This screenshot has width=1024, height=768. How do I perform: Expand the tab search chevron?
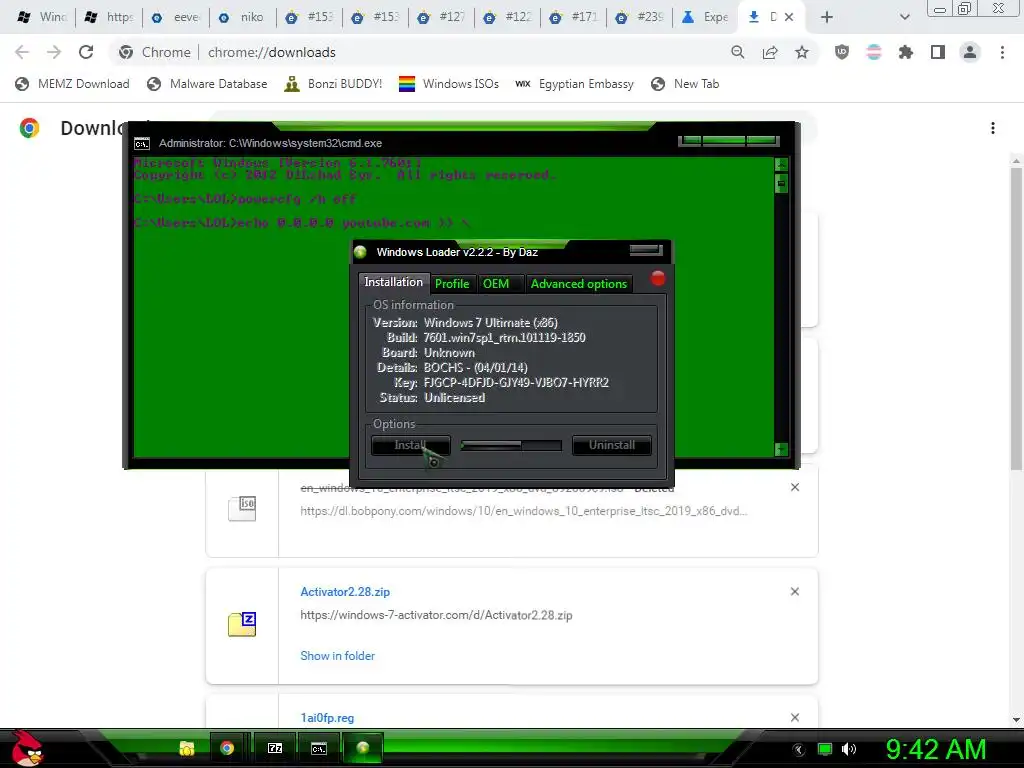pyautogui.click(x=904, y=17)
